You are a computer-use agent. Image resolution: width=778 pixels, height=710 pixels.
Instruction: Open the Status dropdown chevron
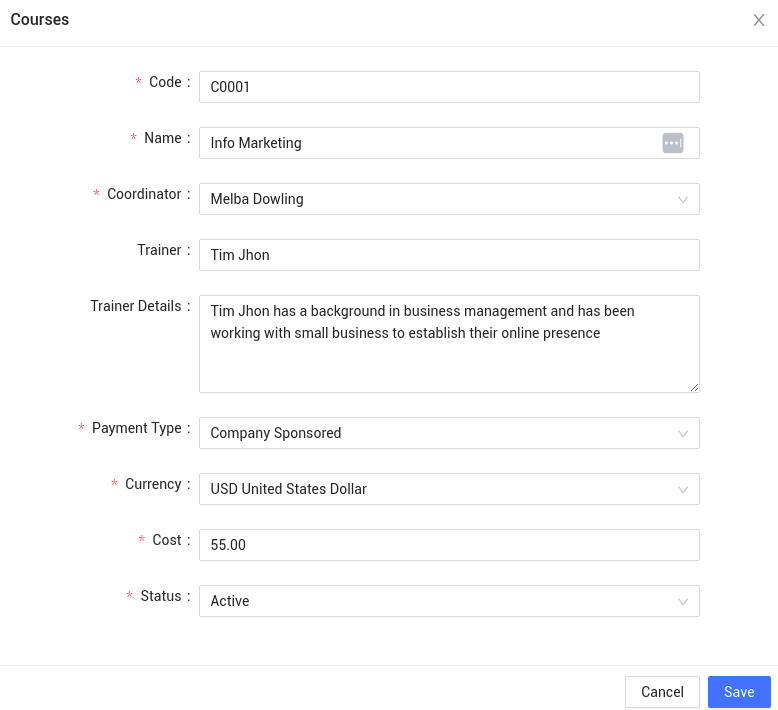[x=683, y=602]
